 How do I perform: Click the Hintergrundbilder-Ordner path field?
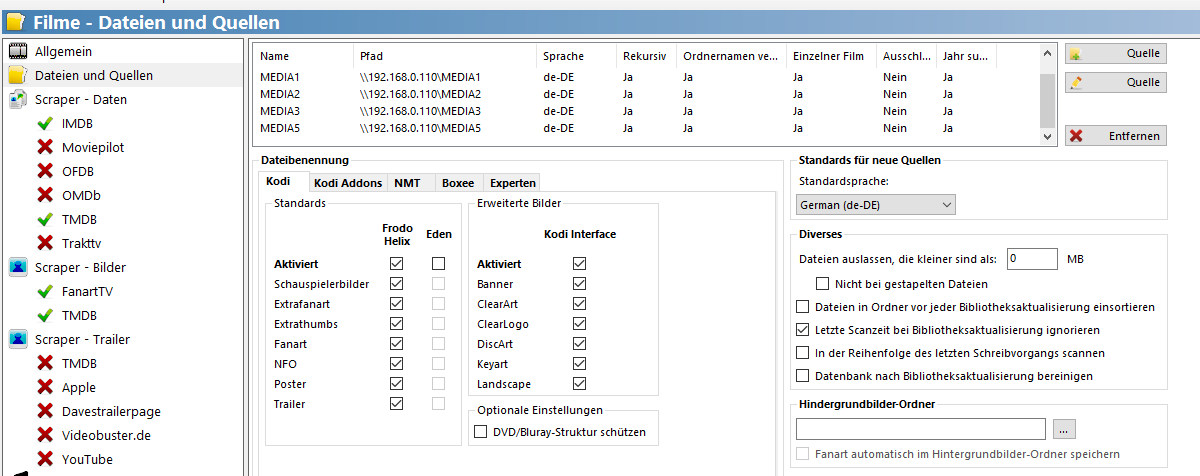pos(921,429)
